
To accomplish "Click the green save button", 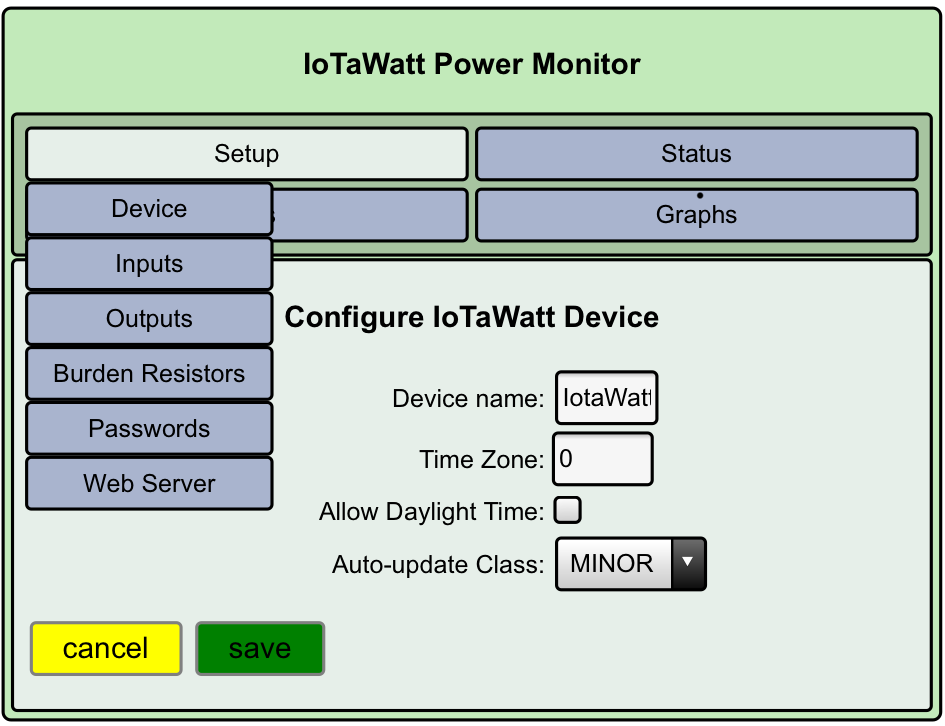I will pyautogui.click(x=260, y=648).
